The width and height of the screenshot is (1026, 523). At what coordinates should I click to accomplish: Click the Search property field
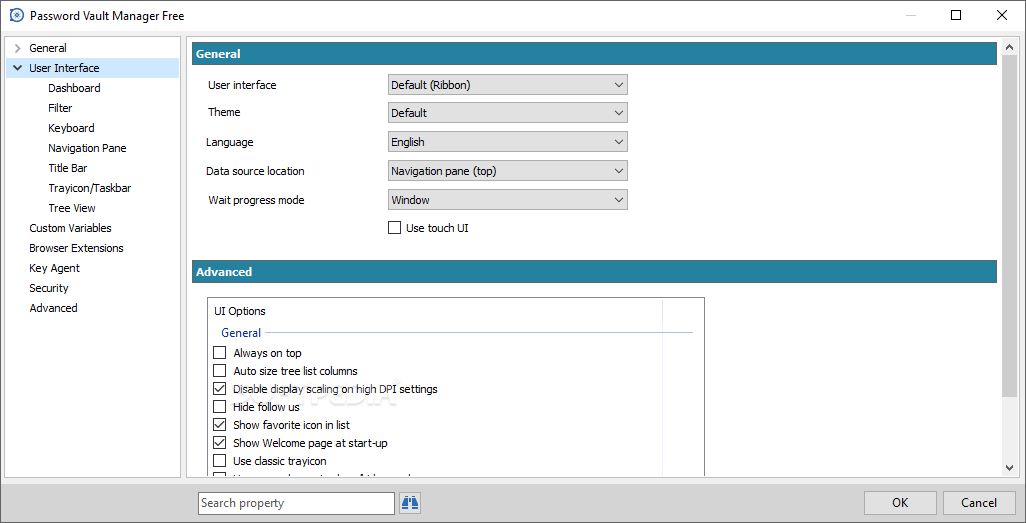coord(296,503)
